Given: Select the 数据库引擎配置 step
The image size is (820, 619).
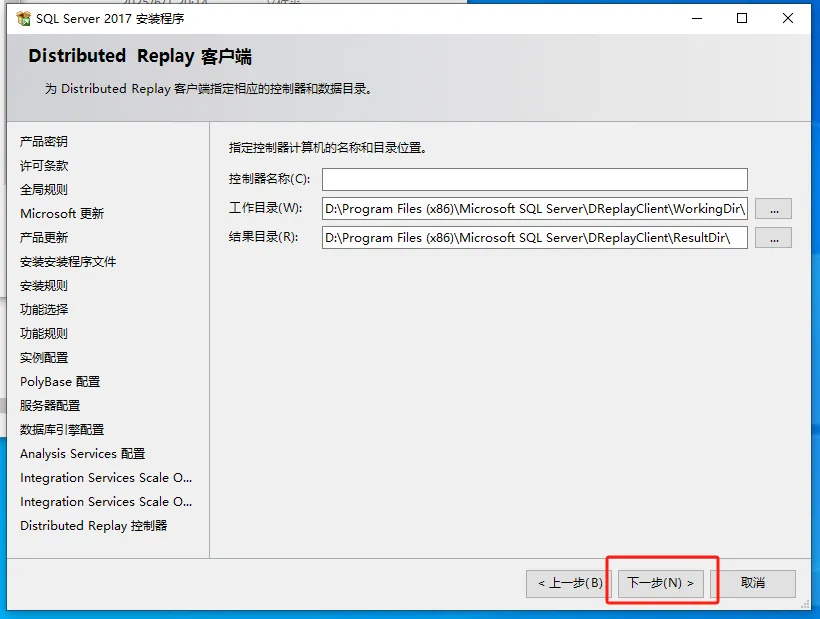Looking at the screenshot, I should pos(62,430).
